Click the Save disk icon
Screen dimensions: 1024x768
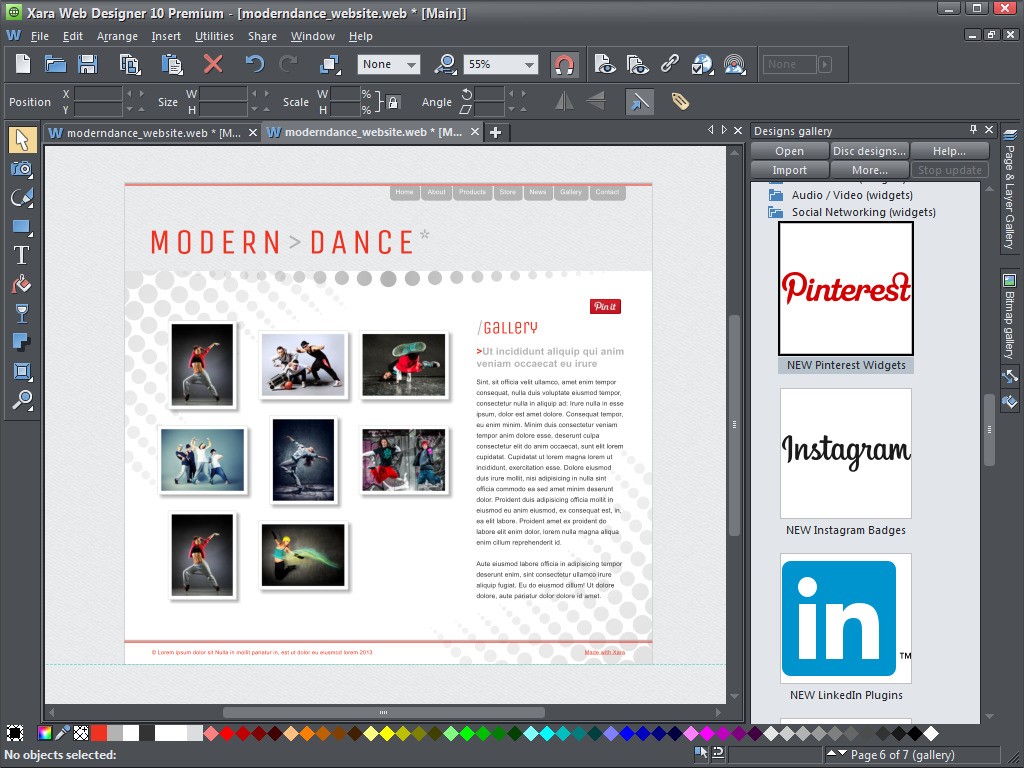click(88, 65)
